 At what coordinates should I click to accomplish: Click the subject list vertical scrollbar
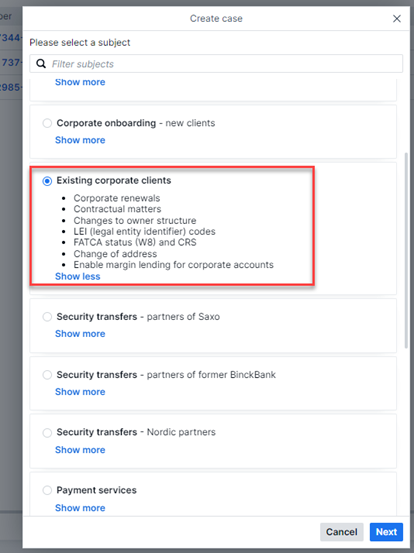click(406, 250)
